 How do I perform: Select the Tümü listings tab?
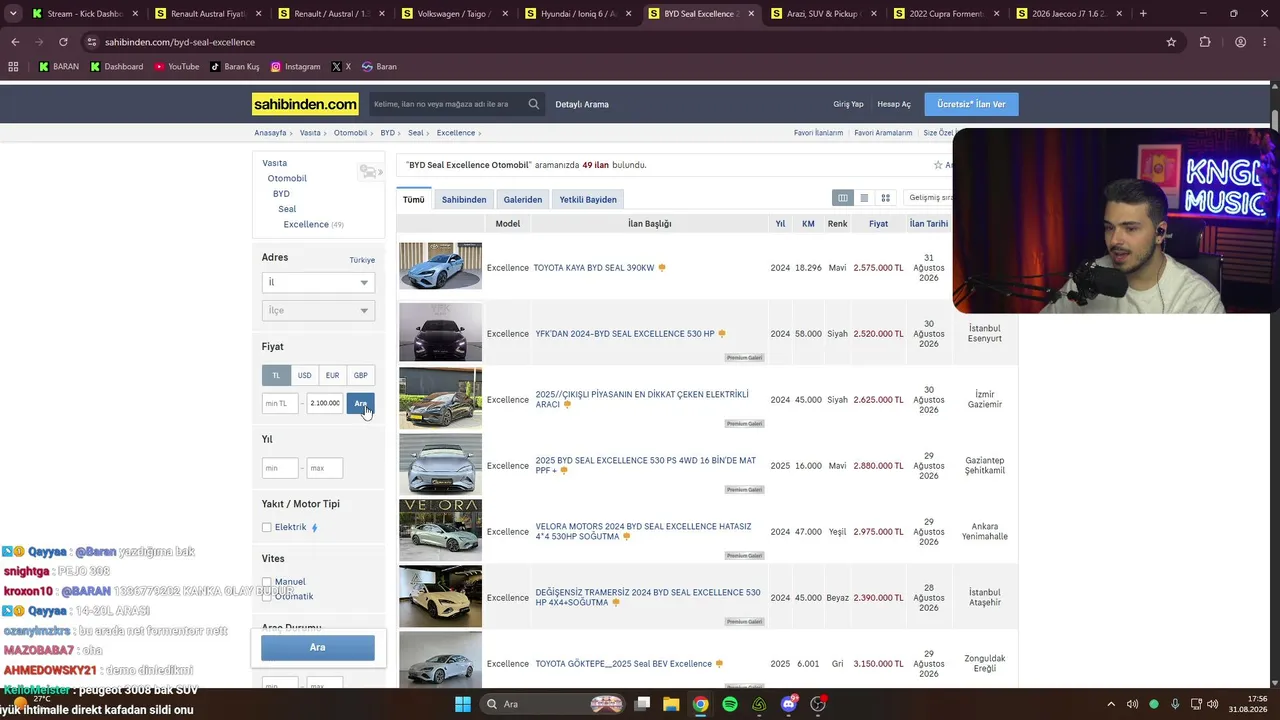pos(414,199)
